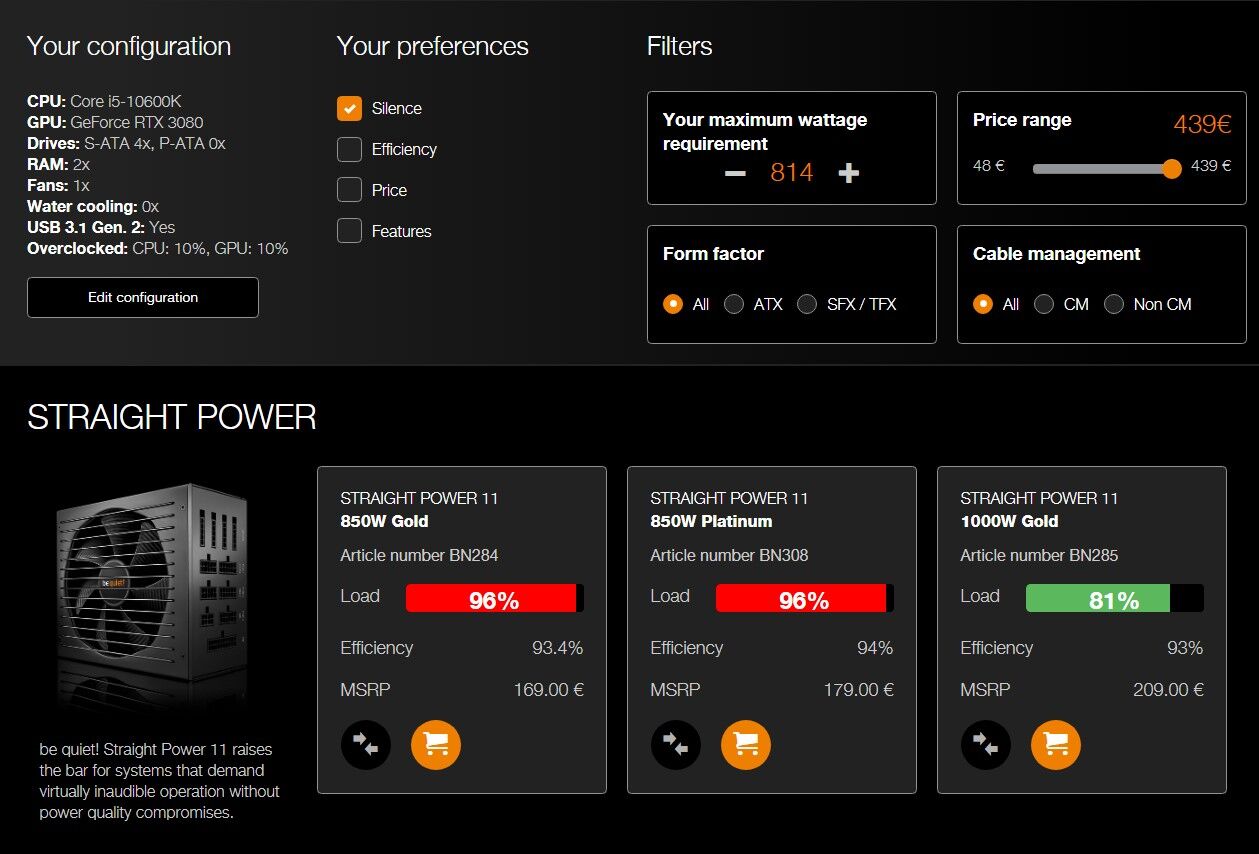Click the STRAIGHT POWER section heading
1259x854 pixels.
pyautogui.click(x=172, y=417)
